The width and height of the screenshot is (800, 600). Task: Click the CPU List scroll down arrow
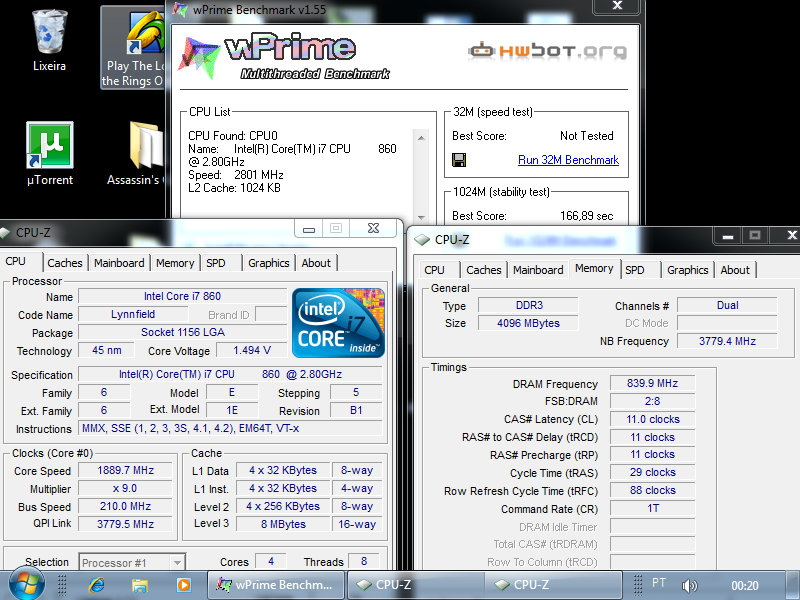421,217
